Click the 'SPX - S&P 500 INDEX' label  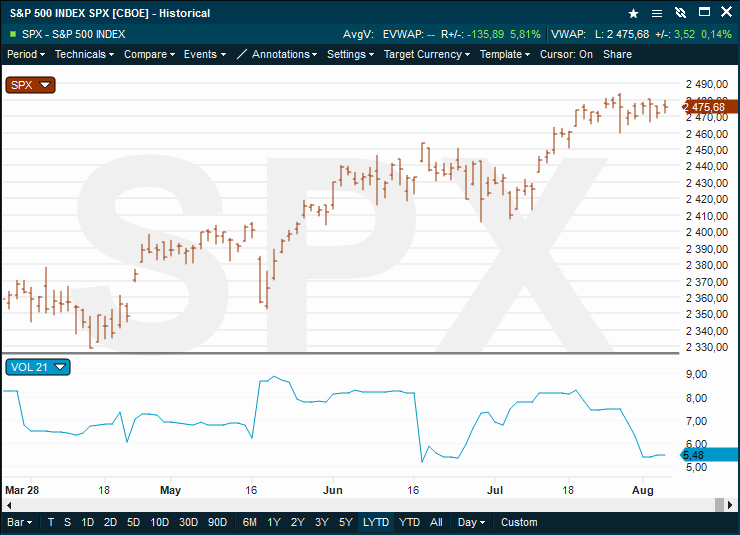74,34
